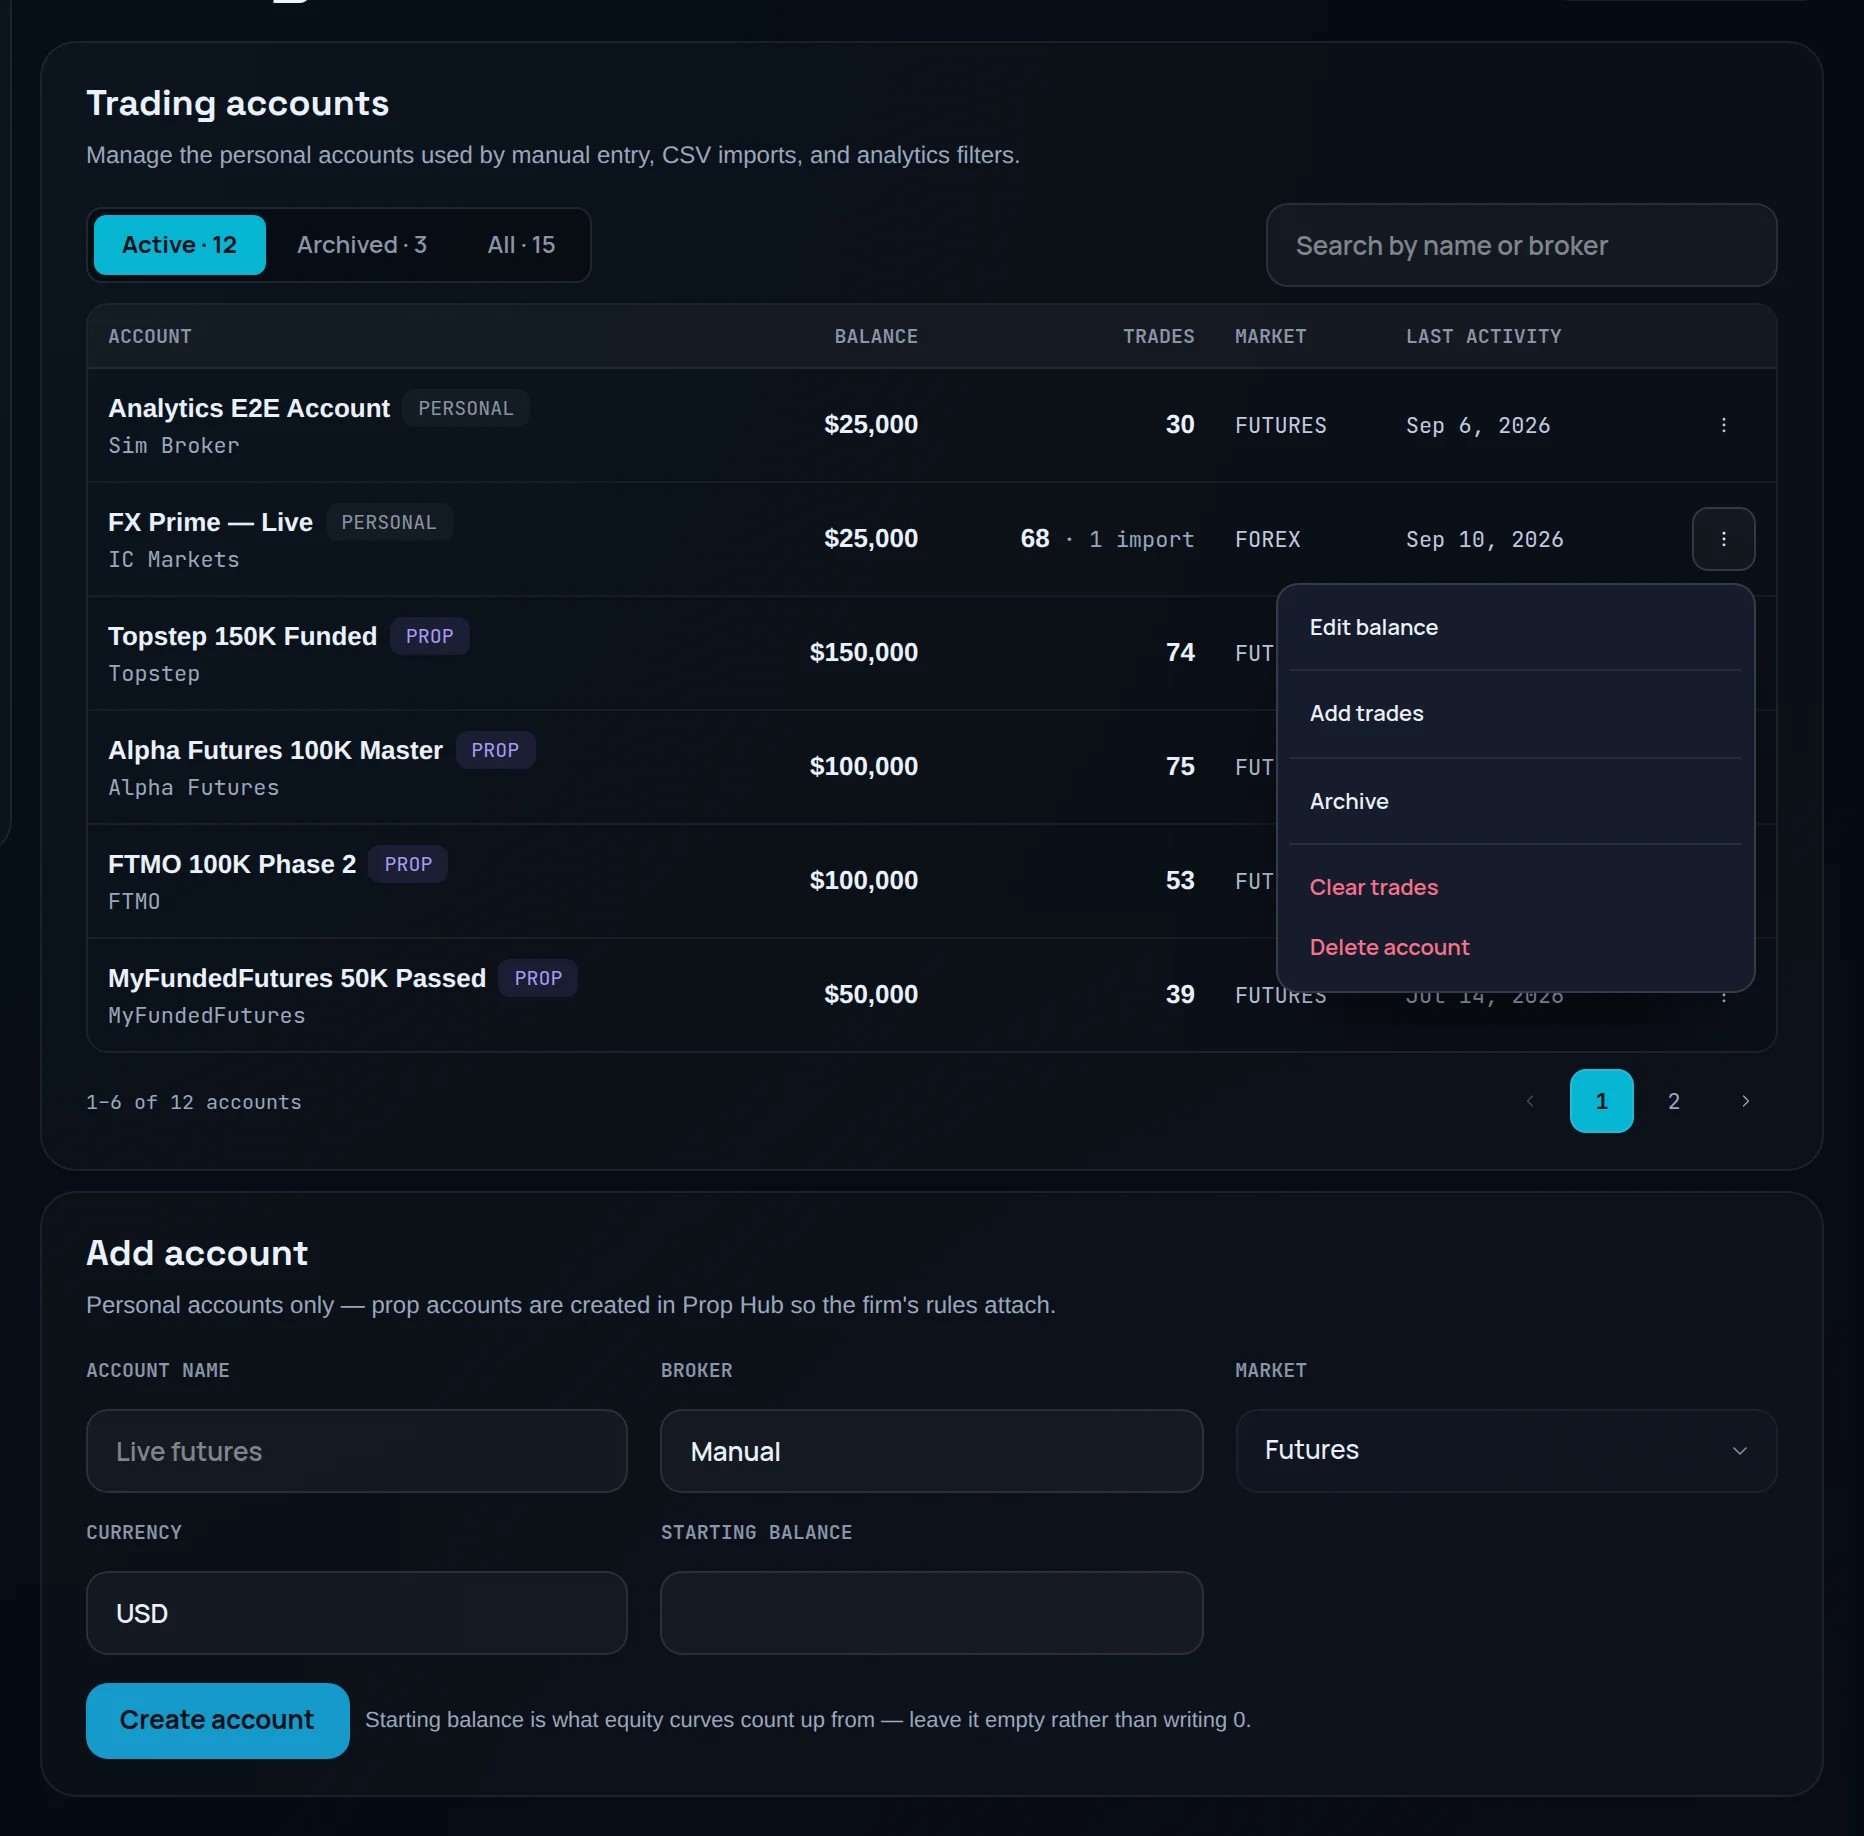Click the BALANCE column header
The width and height of the screenshot is (1864, 1836).
pyautogui.click(x=876, y=337)
